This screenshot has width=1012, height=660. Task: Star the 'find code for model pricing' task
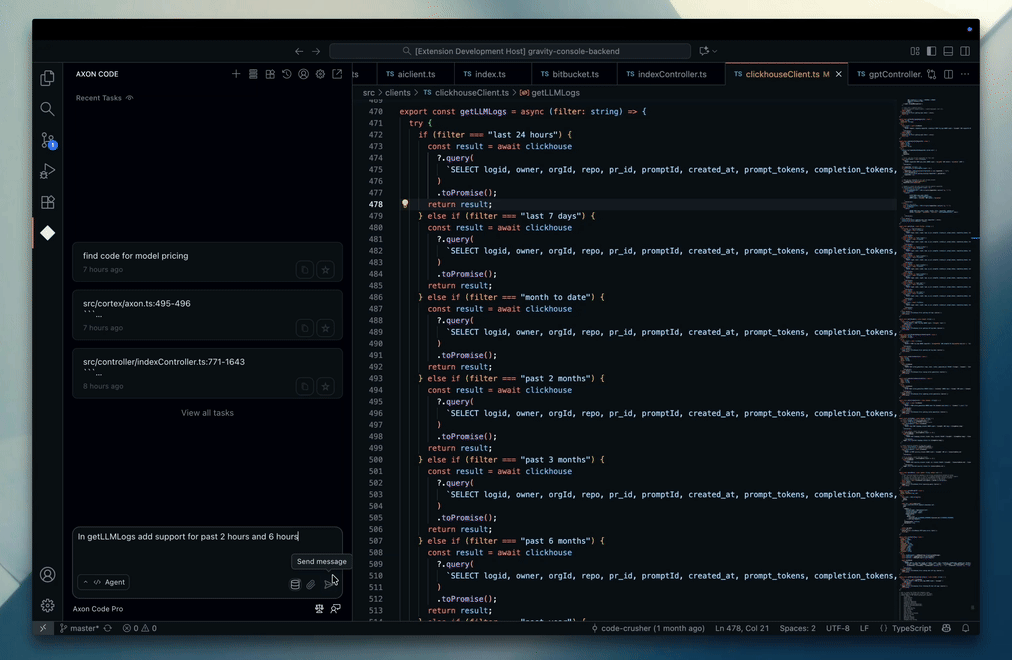click(x=325, y=270)
